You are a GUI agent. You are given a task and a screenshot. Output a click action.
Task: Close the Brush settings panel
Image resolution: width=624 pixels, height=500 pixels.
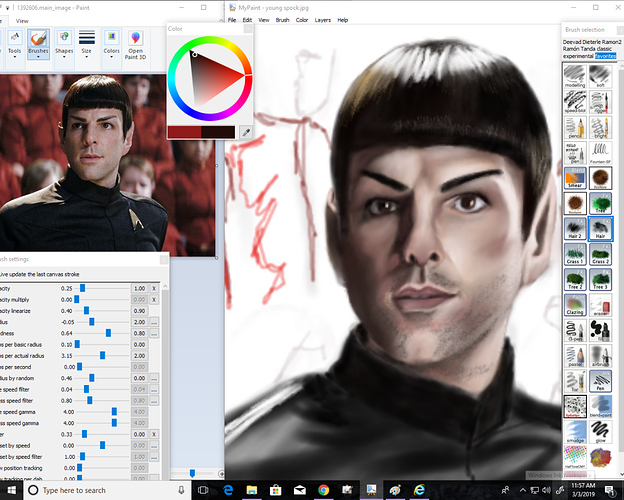[x=164, y=260]
